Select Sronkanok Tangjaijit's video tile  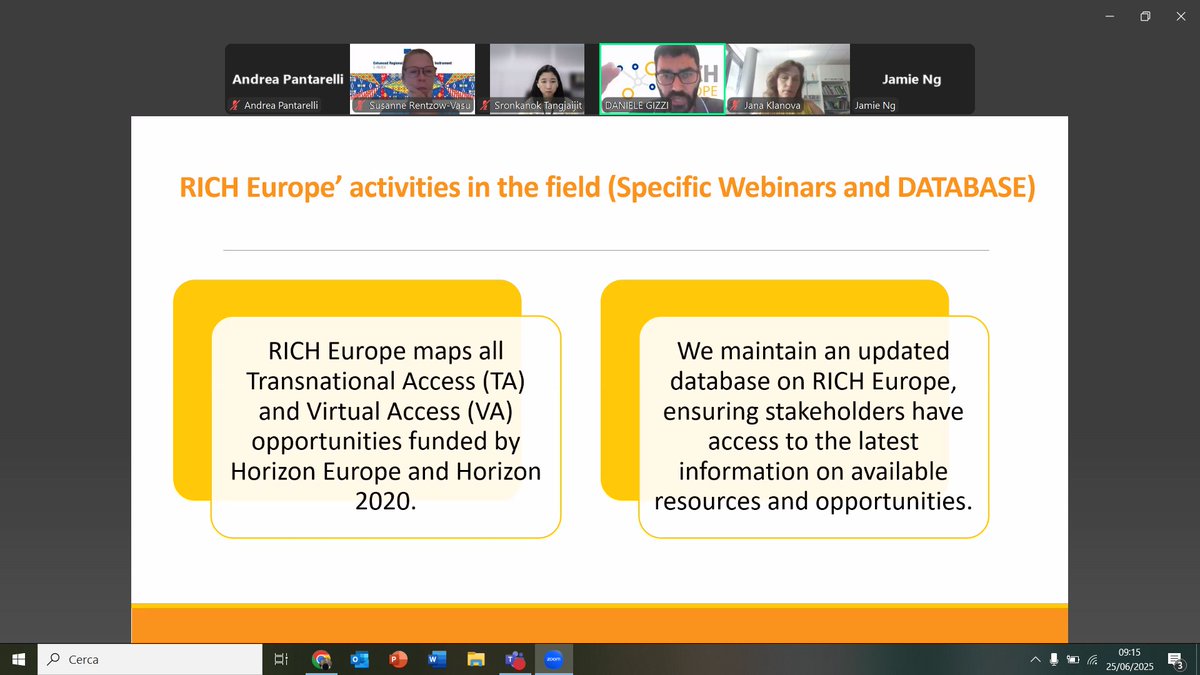537,79
